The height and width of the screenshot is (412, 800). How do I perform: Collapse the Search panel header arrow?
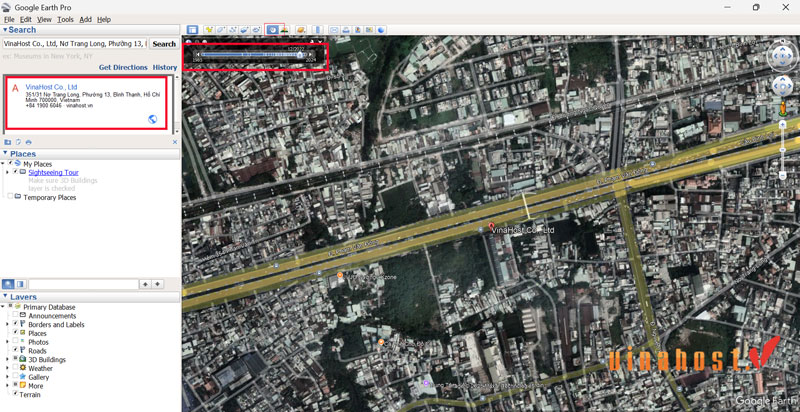(x=5, y=30)
